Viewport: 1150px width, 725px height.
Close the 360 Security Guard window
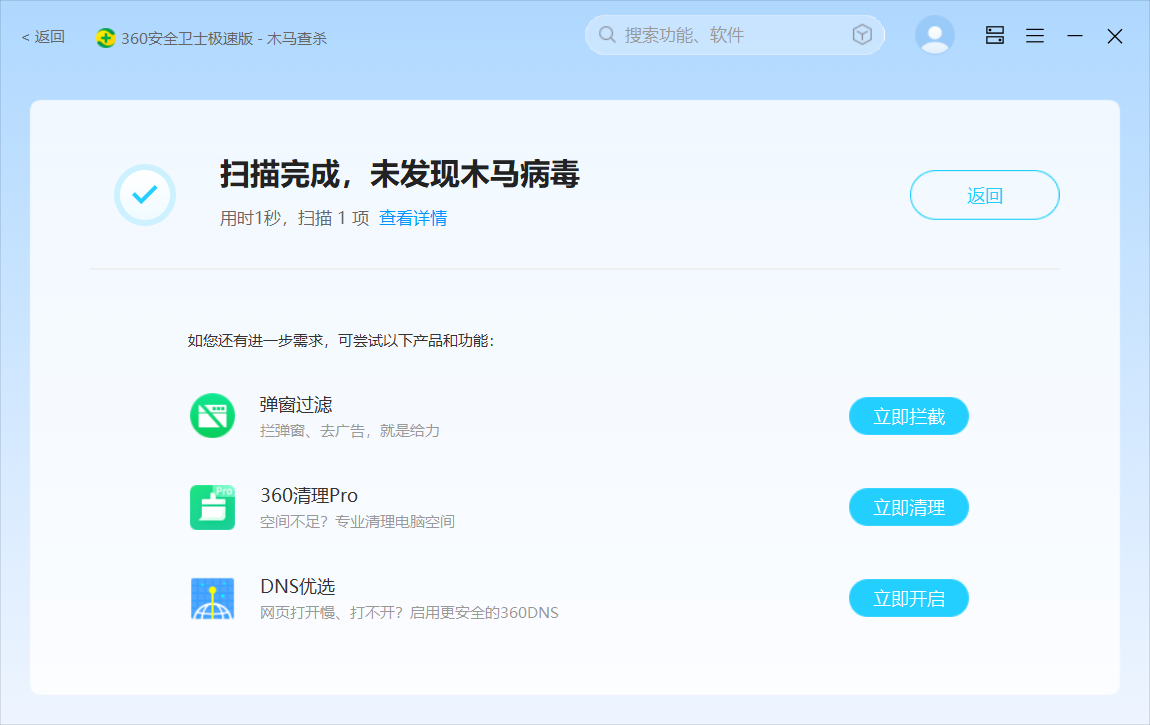pyautogui.click(x=1115, y=36)
